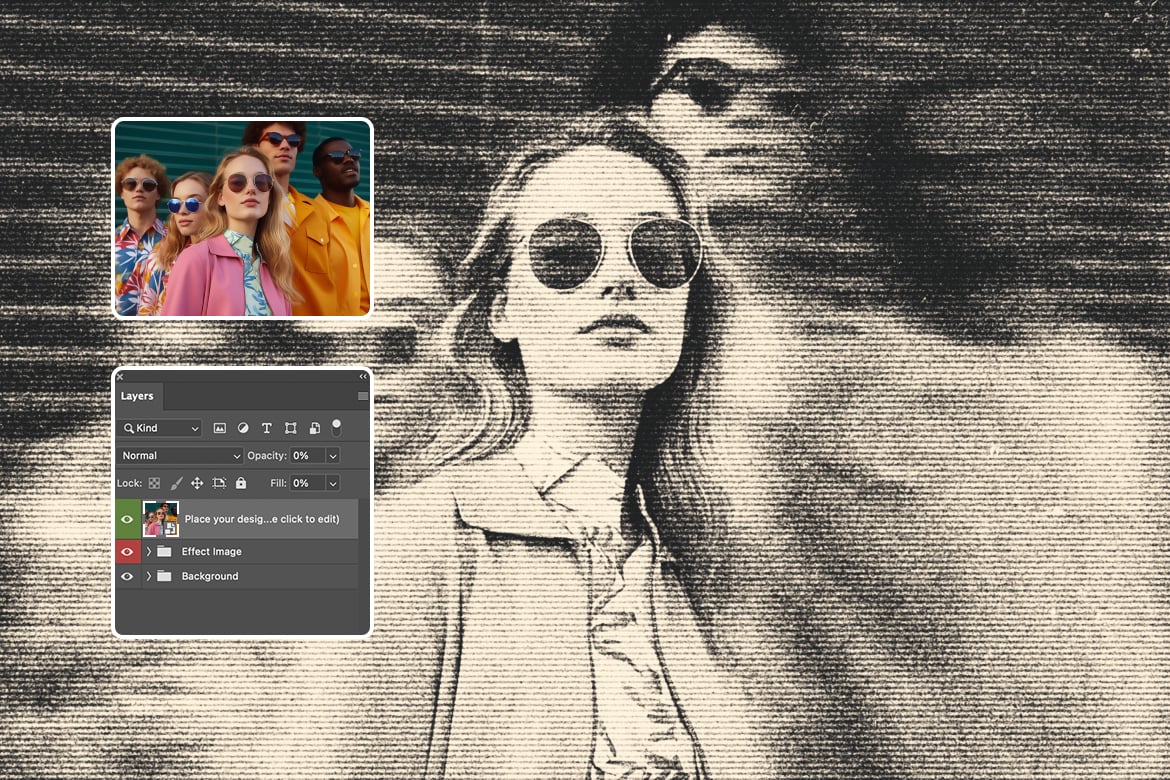
Task: Hide the Background group
Action: pos(127,576)
